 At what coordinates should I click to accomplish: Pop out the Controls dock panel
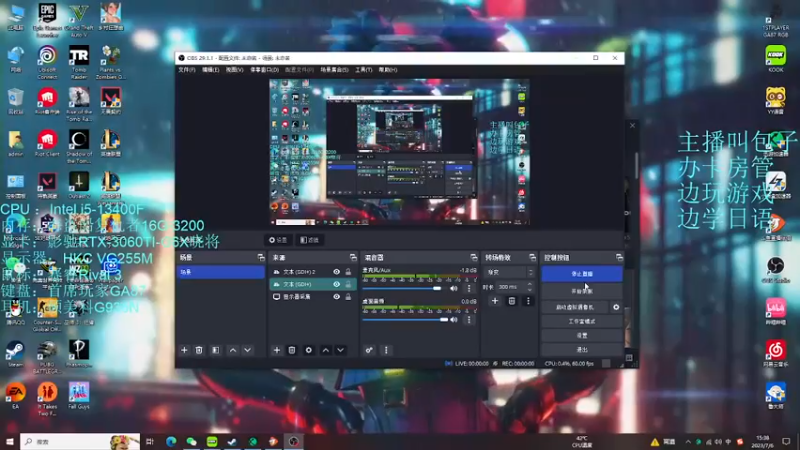coord(619,257)
